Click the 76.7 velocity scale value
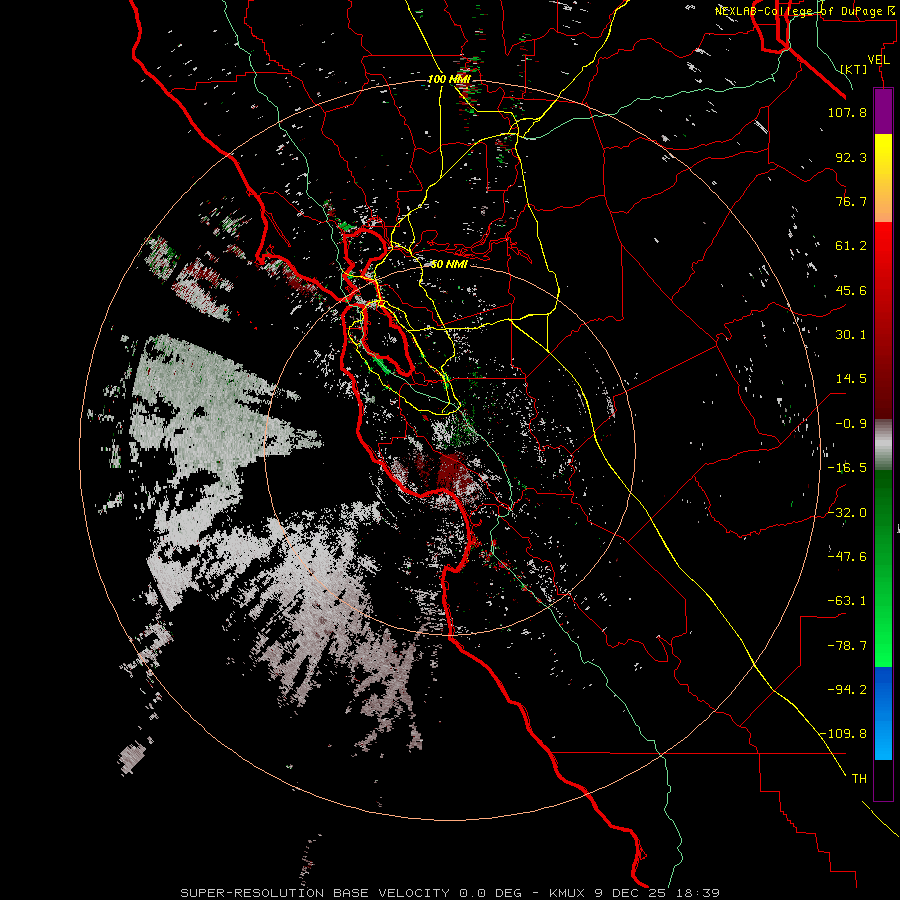The width and height of the screenshot is (900, 900). click(851, 201)
